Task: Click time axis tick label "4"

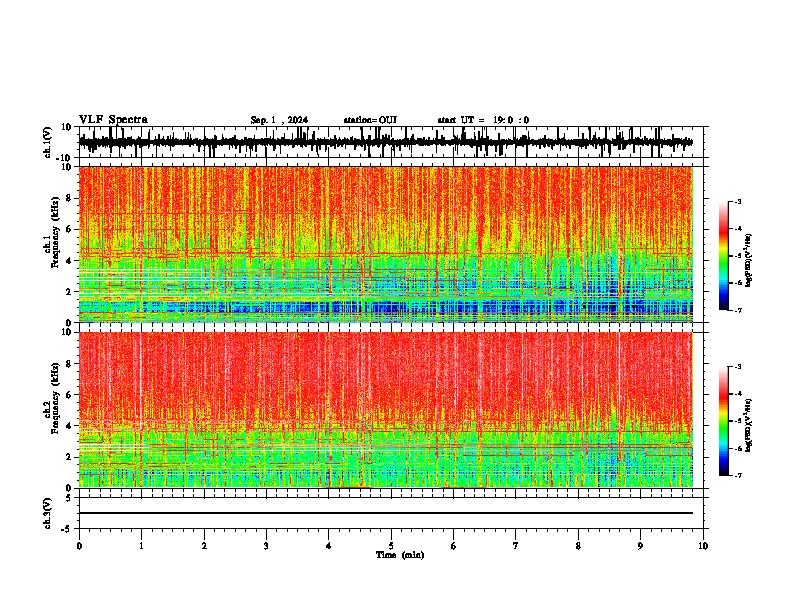Action: tap(329, 546)
